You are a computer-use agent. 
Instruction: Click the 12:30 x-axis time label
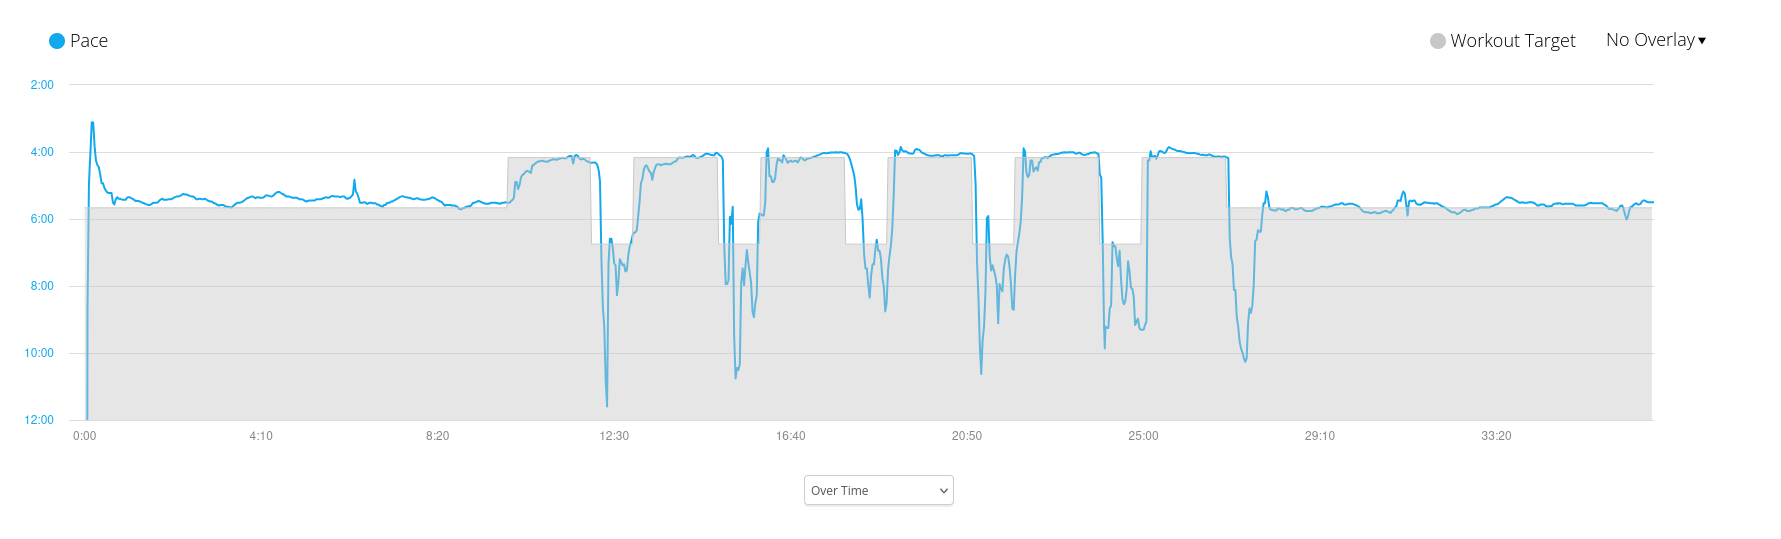point(614,436)
